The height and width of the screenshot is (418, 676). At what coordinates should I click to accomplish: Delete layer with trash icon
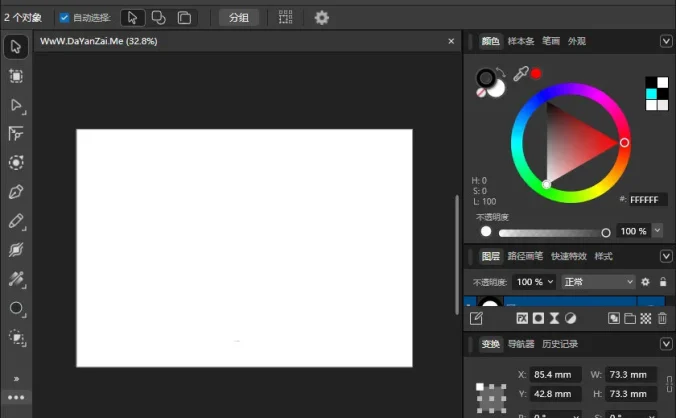(x=662, y=318)
